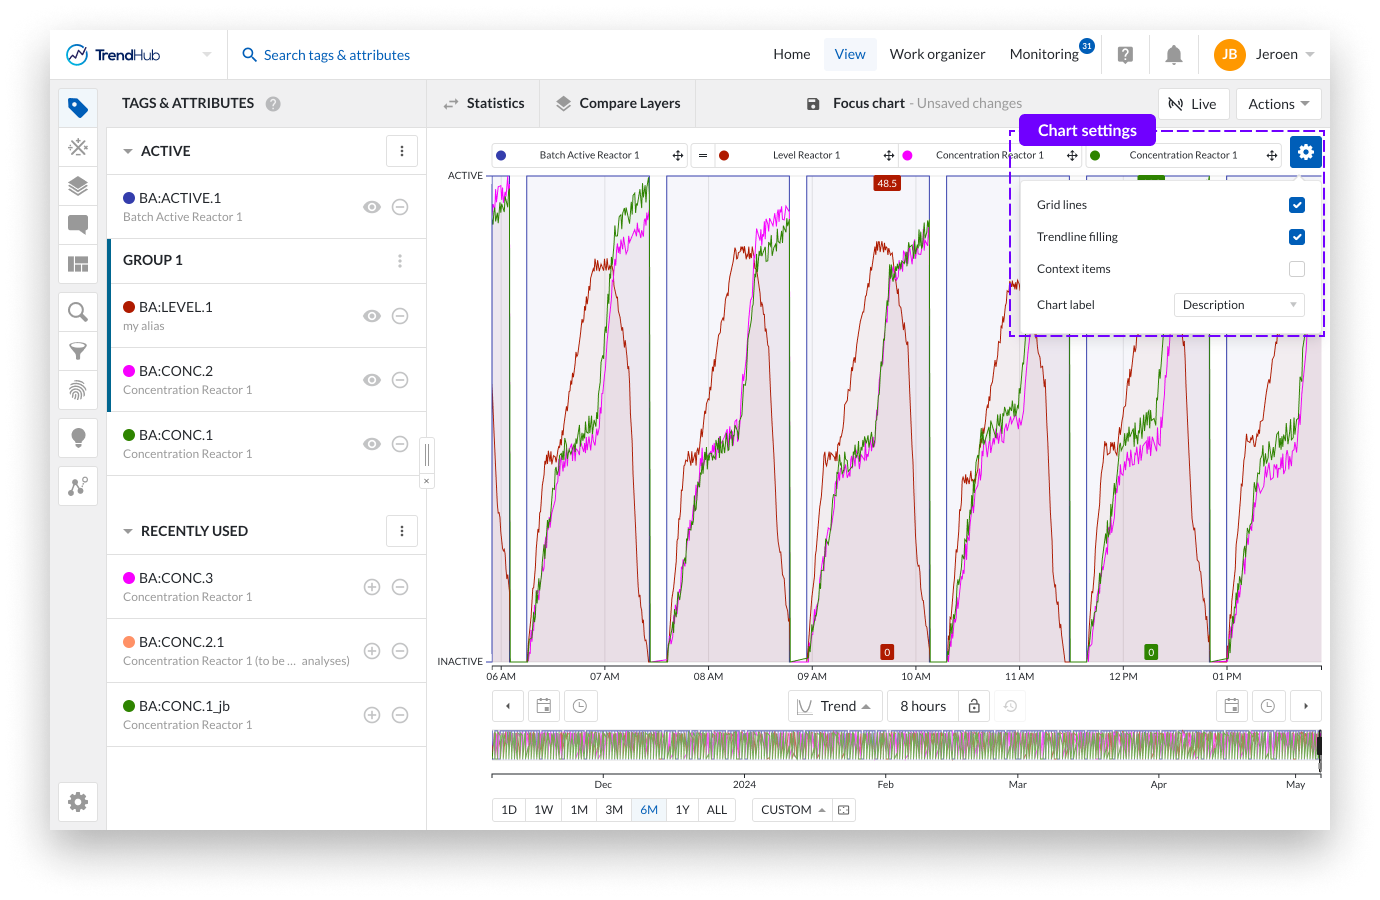Click the magenta BA:CONC.2 color dot
Viewport: 1380px width, 900px height.
click(129, 371)
